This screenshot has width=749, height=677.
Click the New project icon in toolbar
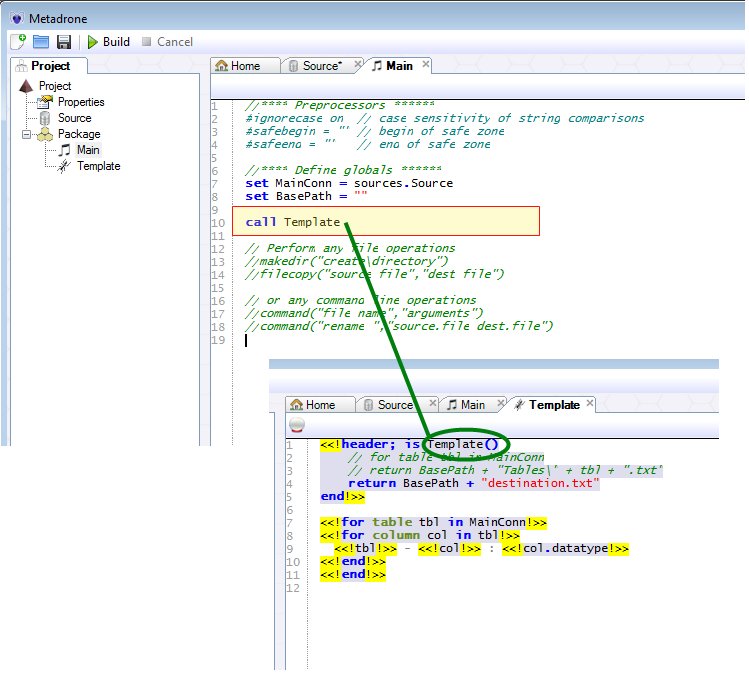[19, 42]
